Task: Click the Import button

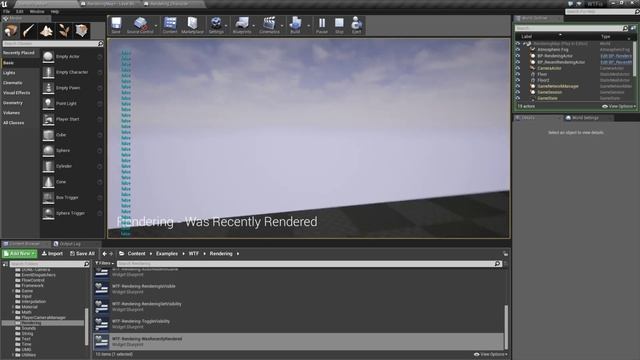Action: [x=52, y=253]
